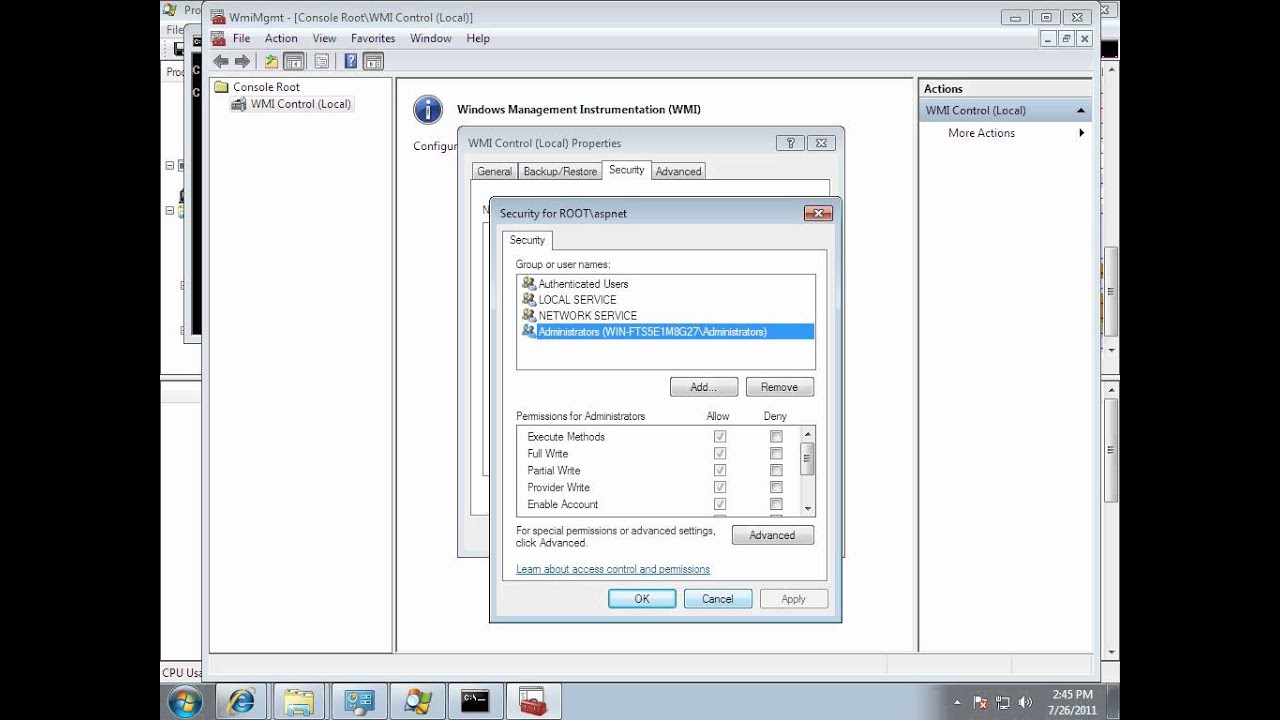Toggle Show/Hide Action Pane toolbar icon
The width and height of the screenshot is (1280, 720).
pos(373,61)
